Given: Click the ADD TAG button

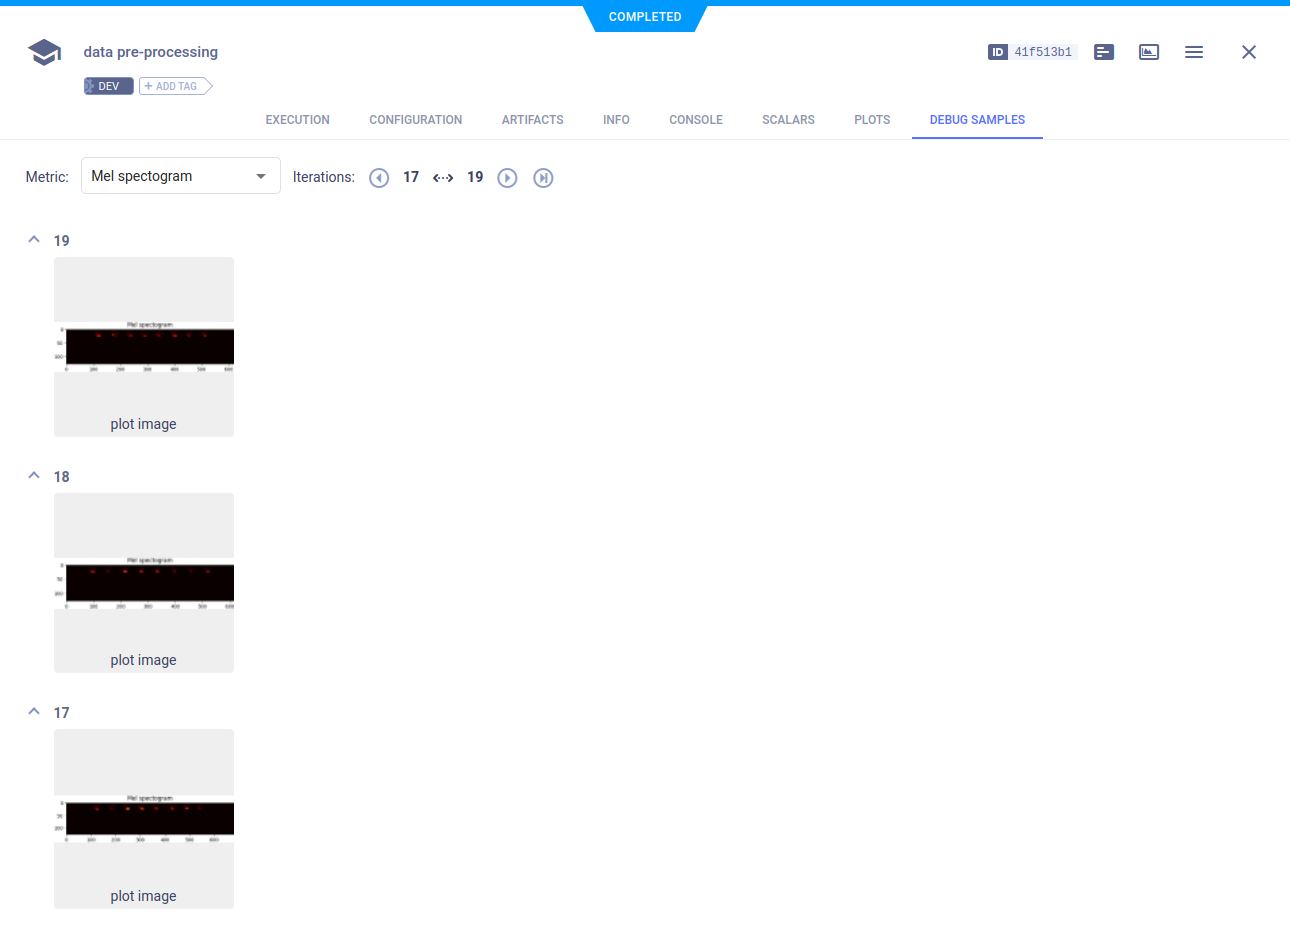Looking at the screenshot, I should pos(175,87).
